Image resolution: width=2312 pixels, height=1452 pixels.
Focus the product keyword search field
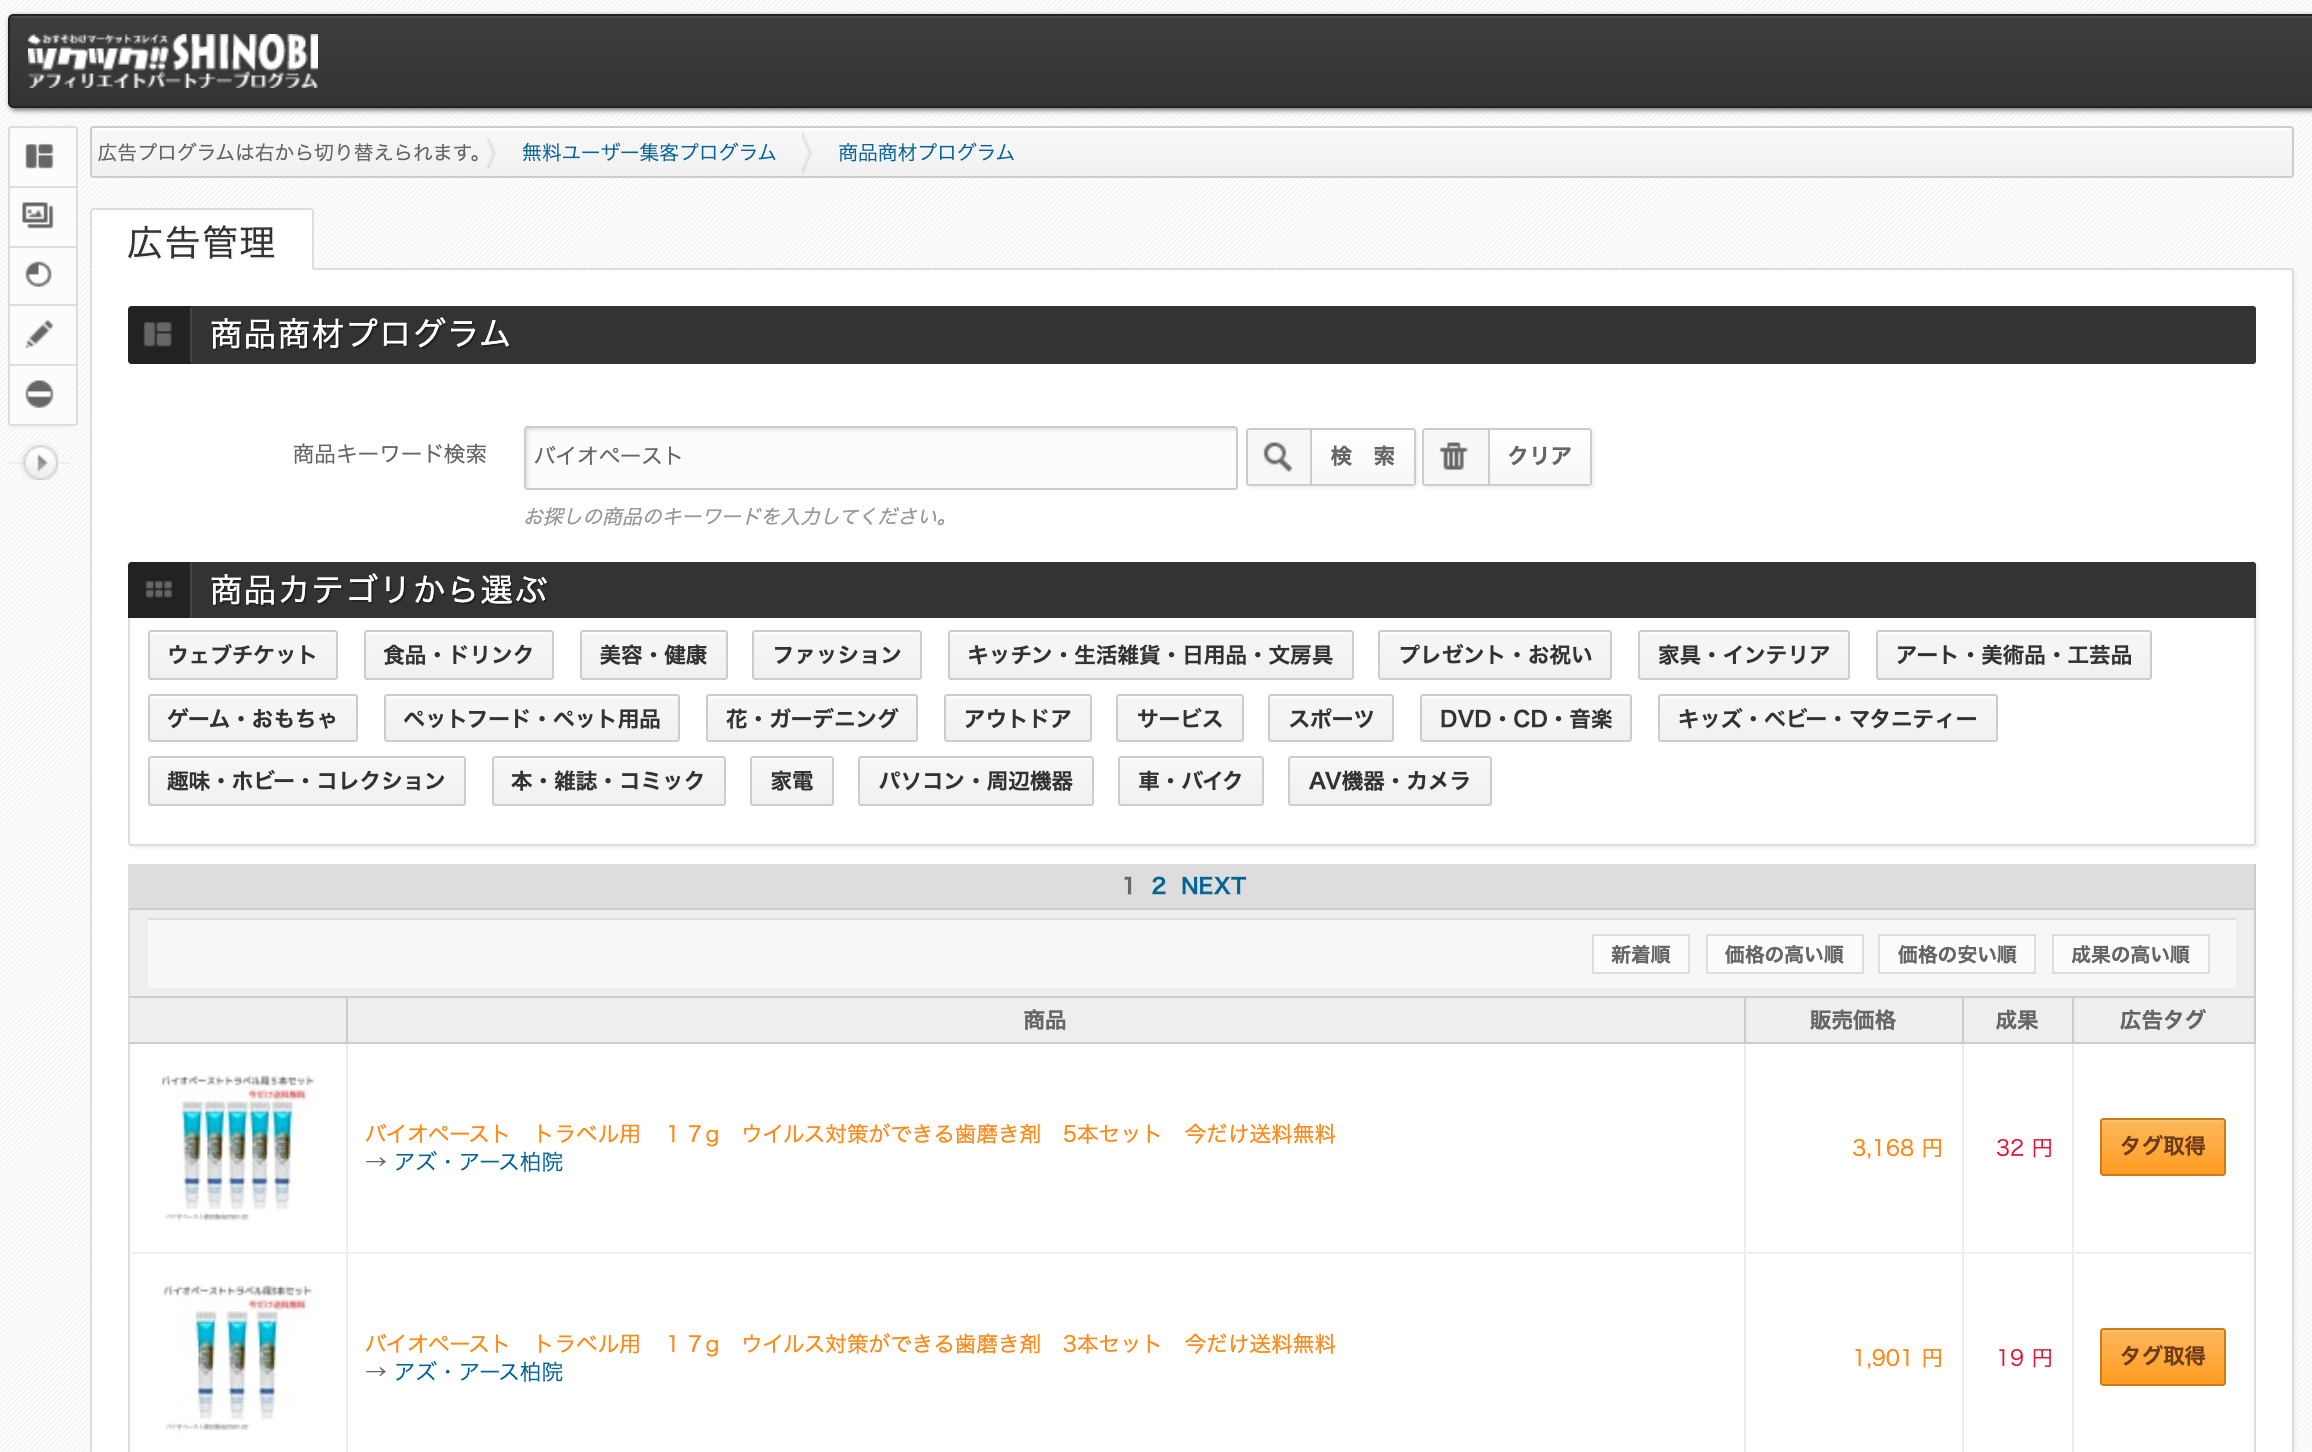click(880, 457)
